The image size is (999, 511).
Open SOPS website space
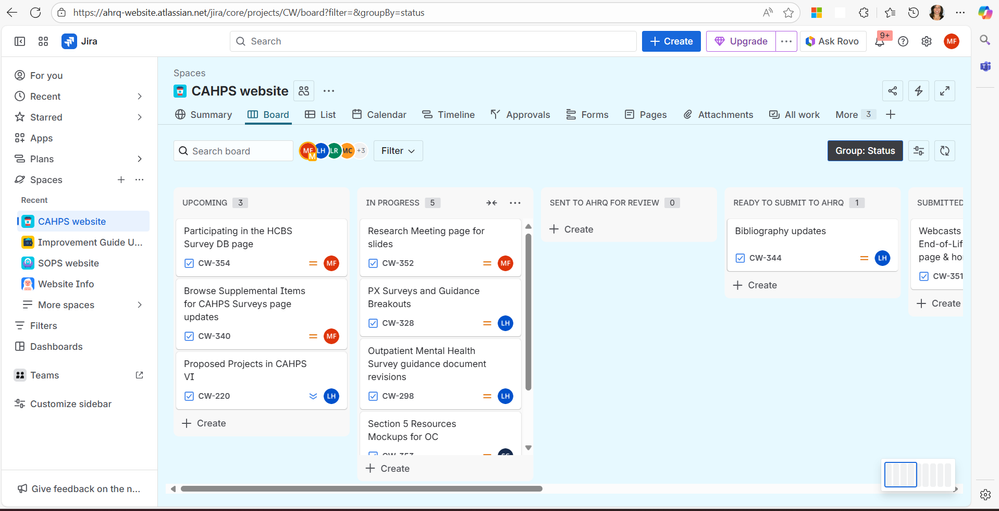69,263
